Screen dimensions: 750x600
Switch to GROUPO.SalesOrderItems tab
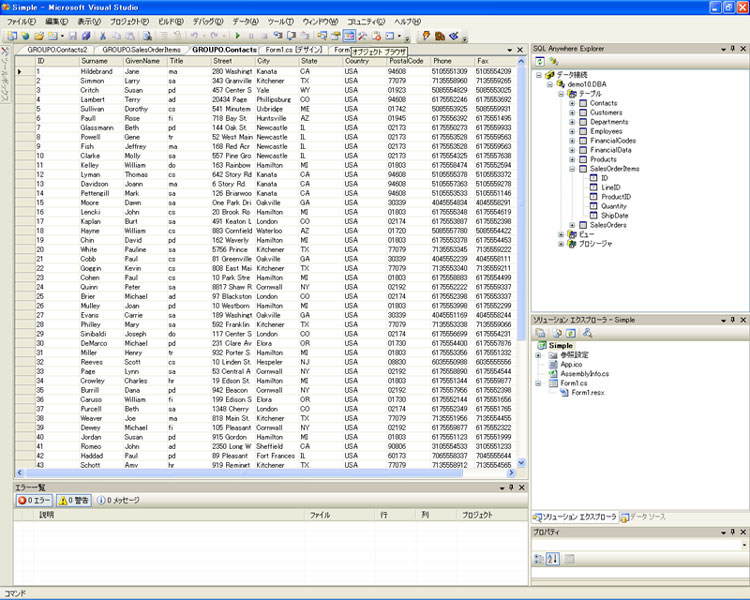pos(142,50)
